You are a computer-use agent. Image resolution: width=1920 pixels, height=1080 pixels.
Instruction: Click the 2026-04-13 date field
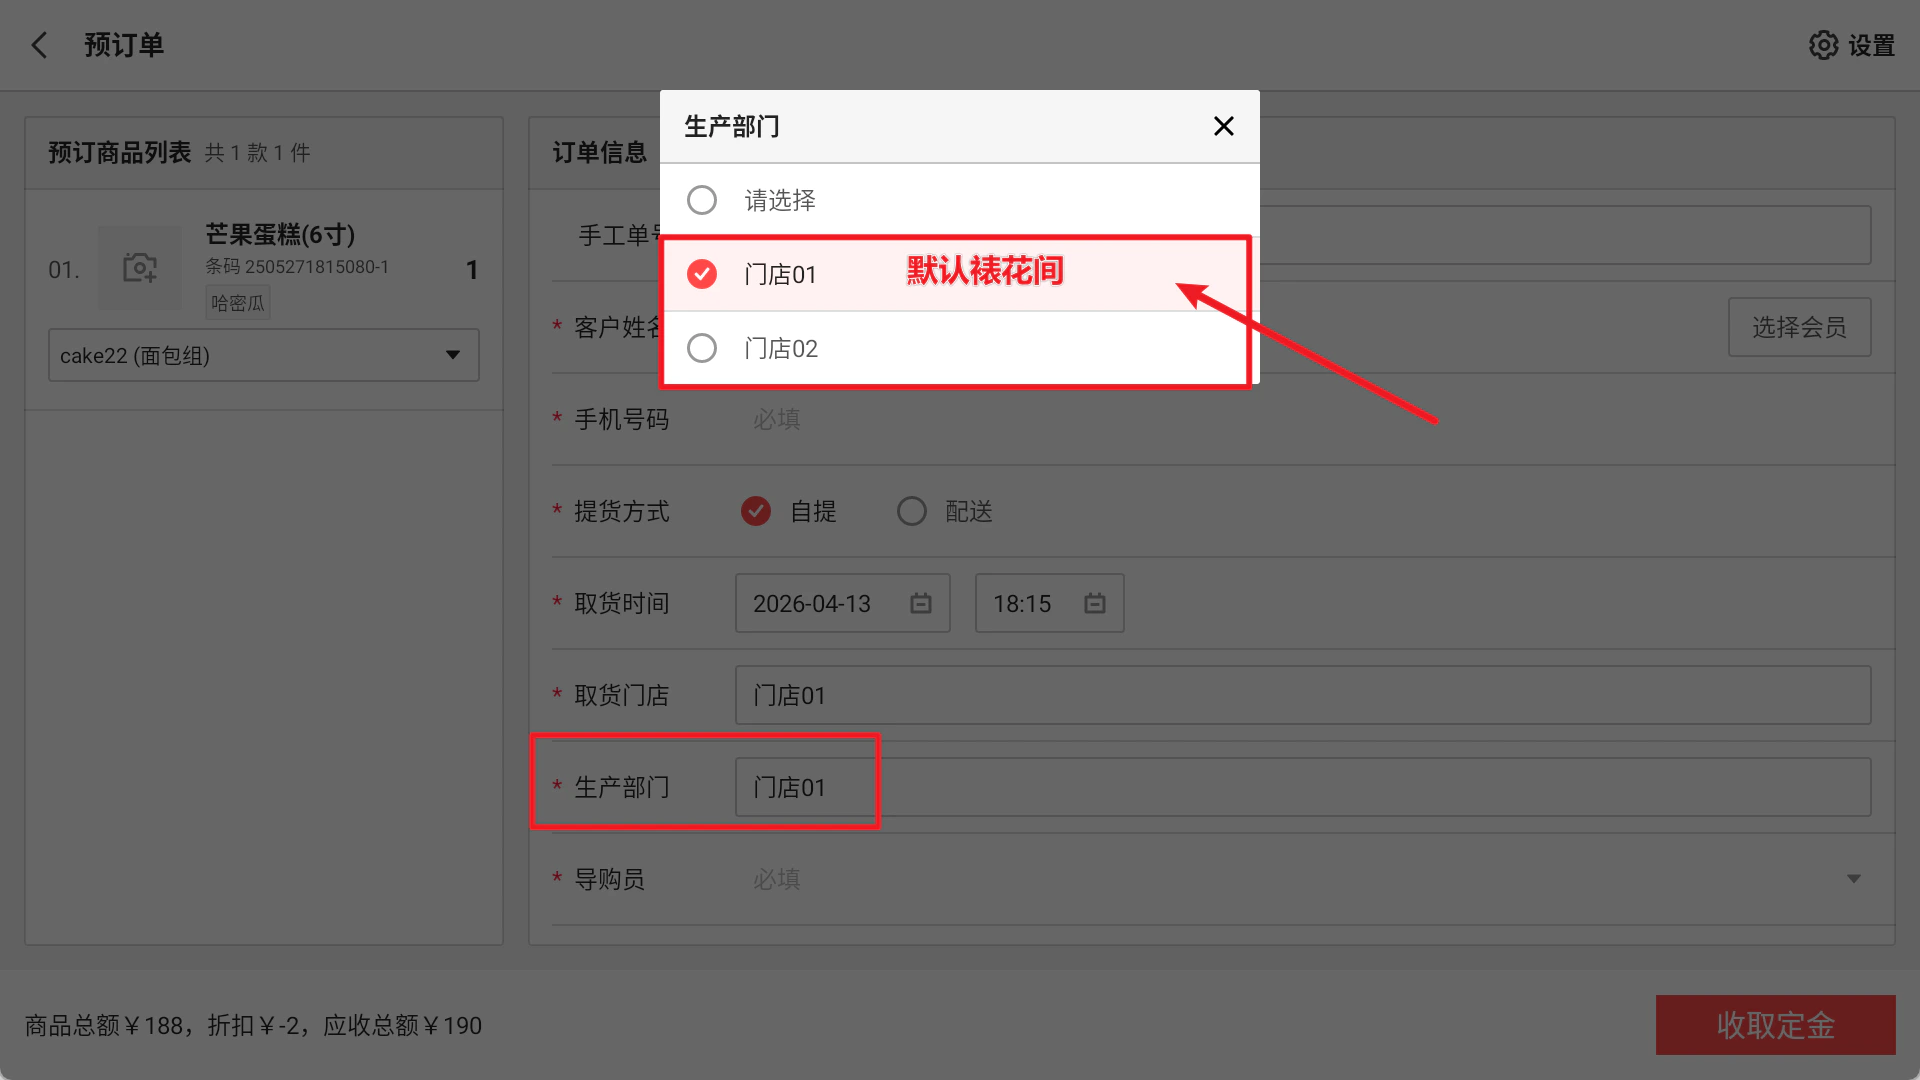click(842, 603)
